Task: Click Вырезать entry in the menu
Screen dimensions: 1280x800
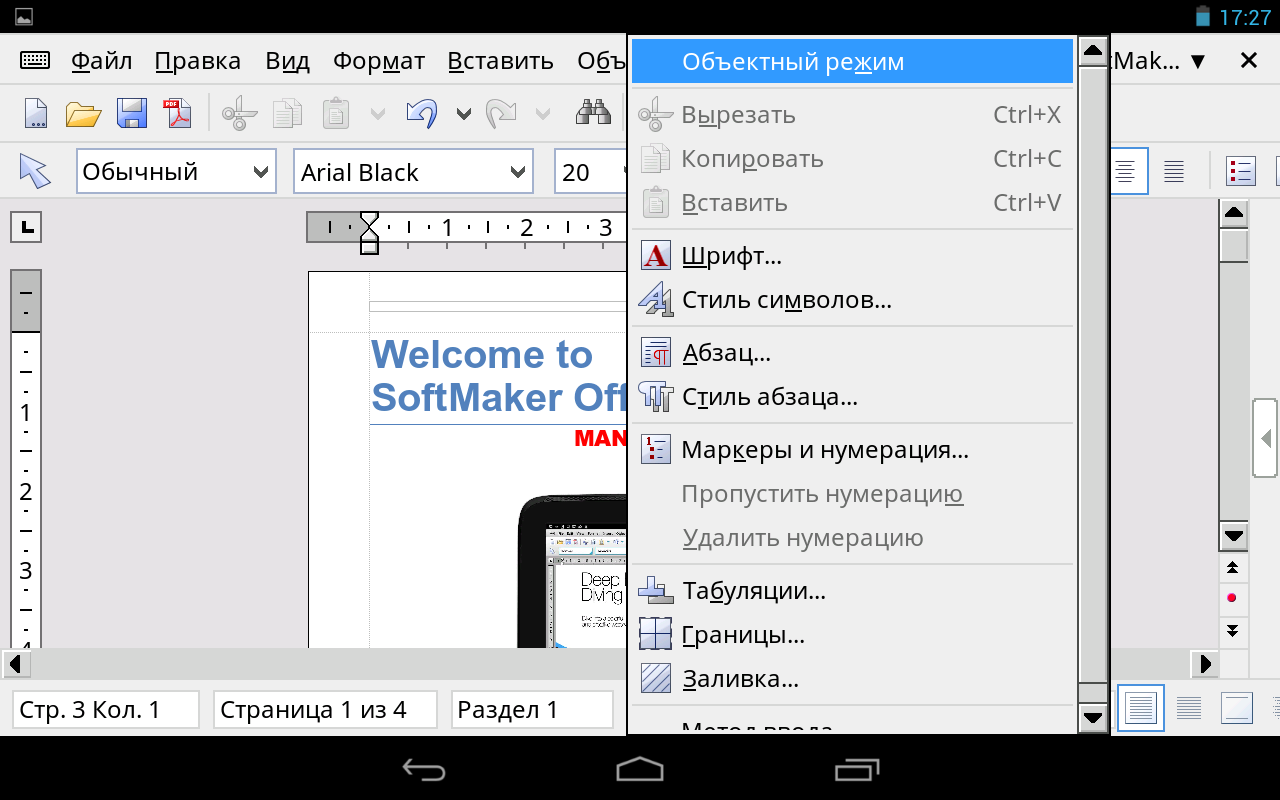Action: click(852, 114)
